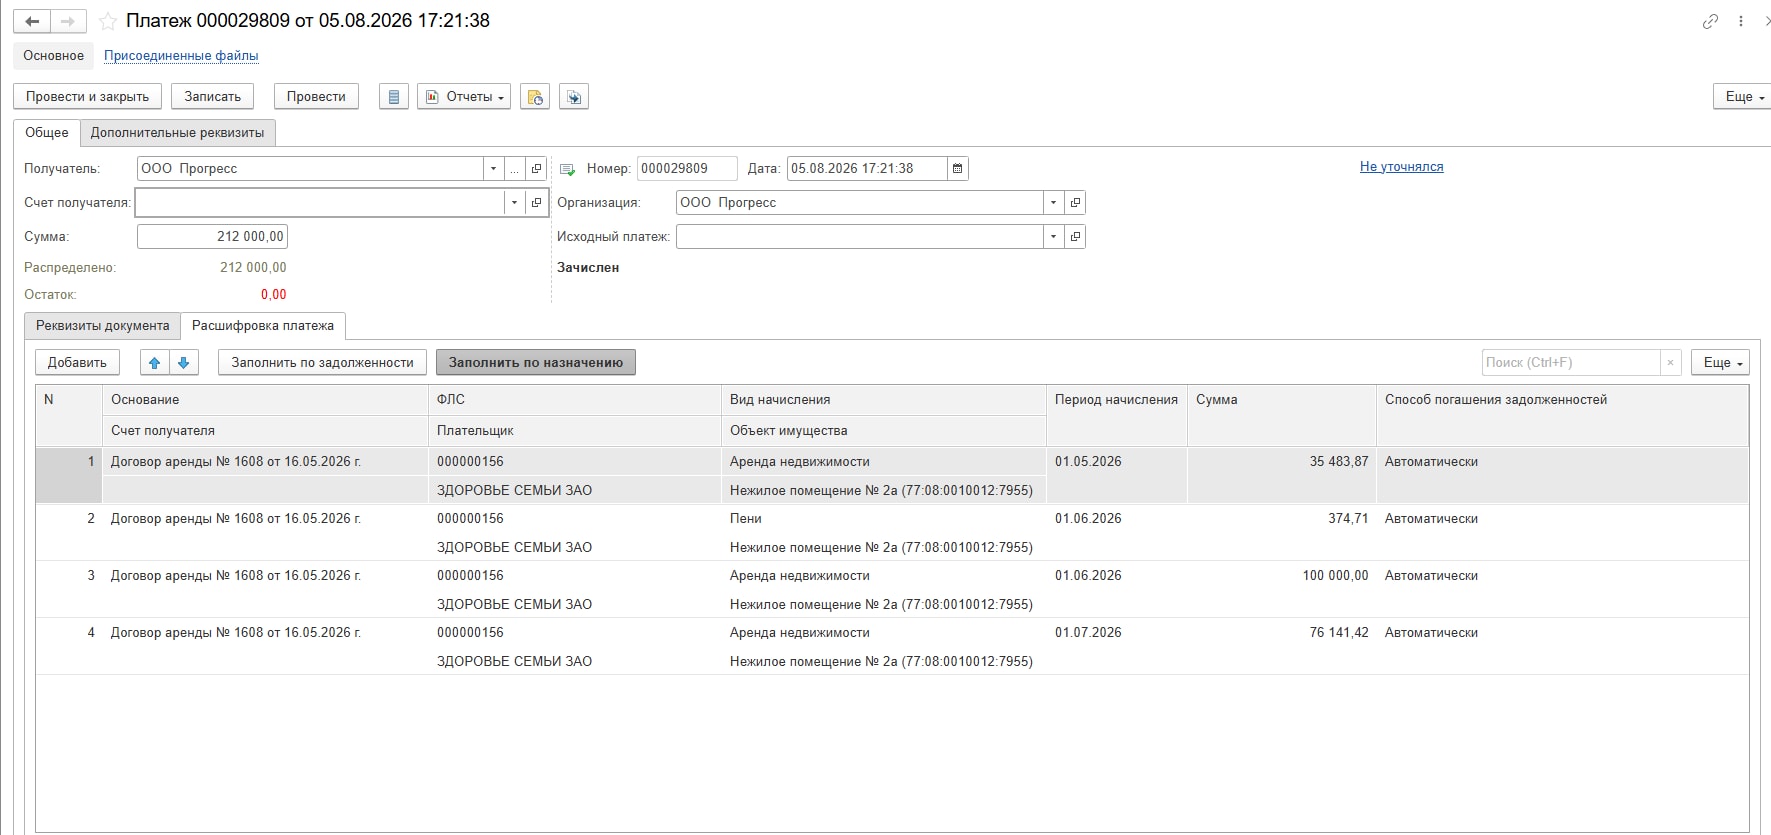Click Провести и закрыть button

pyautogui.click(x=87, y=97)
